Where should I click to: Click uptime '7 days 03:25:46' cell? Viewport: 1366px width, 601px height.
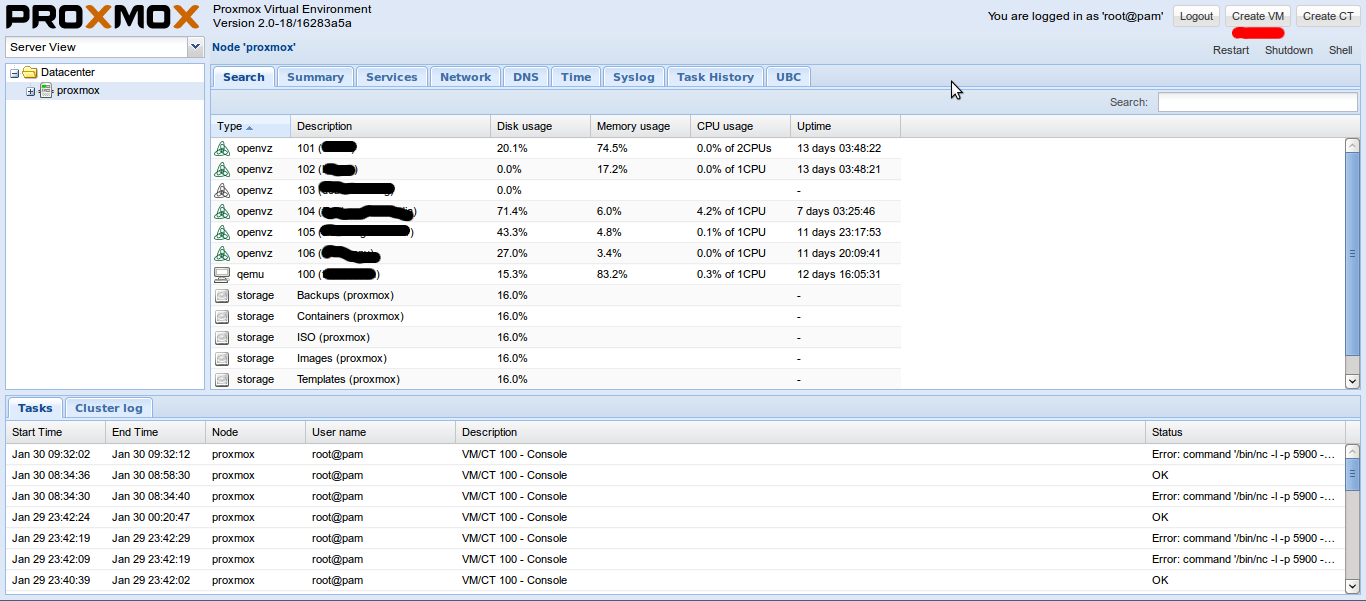[x=846, y=211]
